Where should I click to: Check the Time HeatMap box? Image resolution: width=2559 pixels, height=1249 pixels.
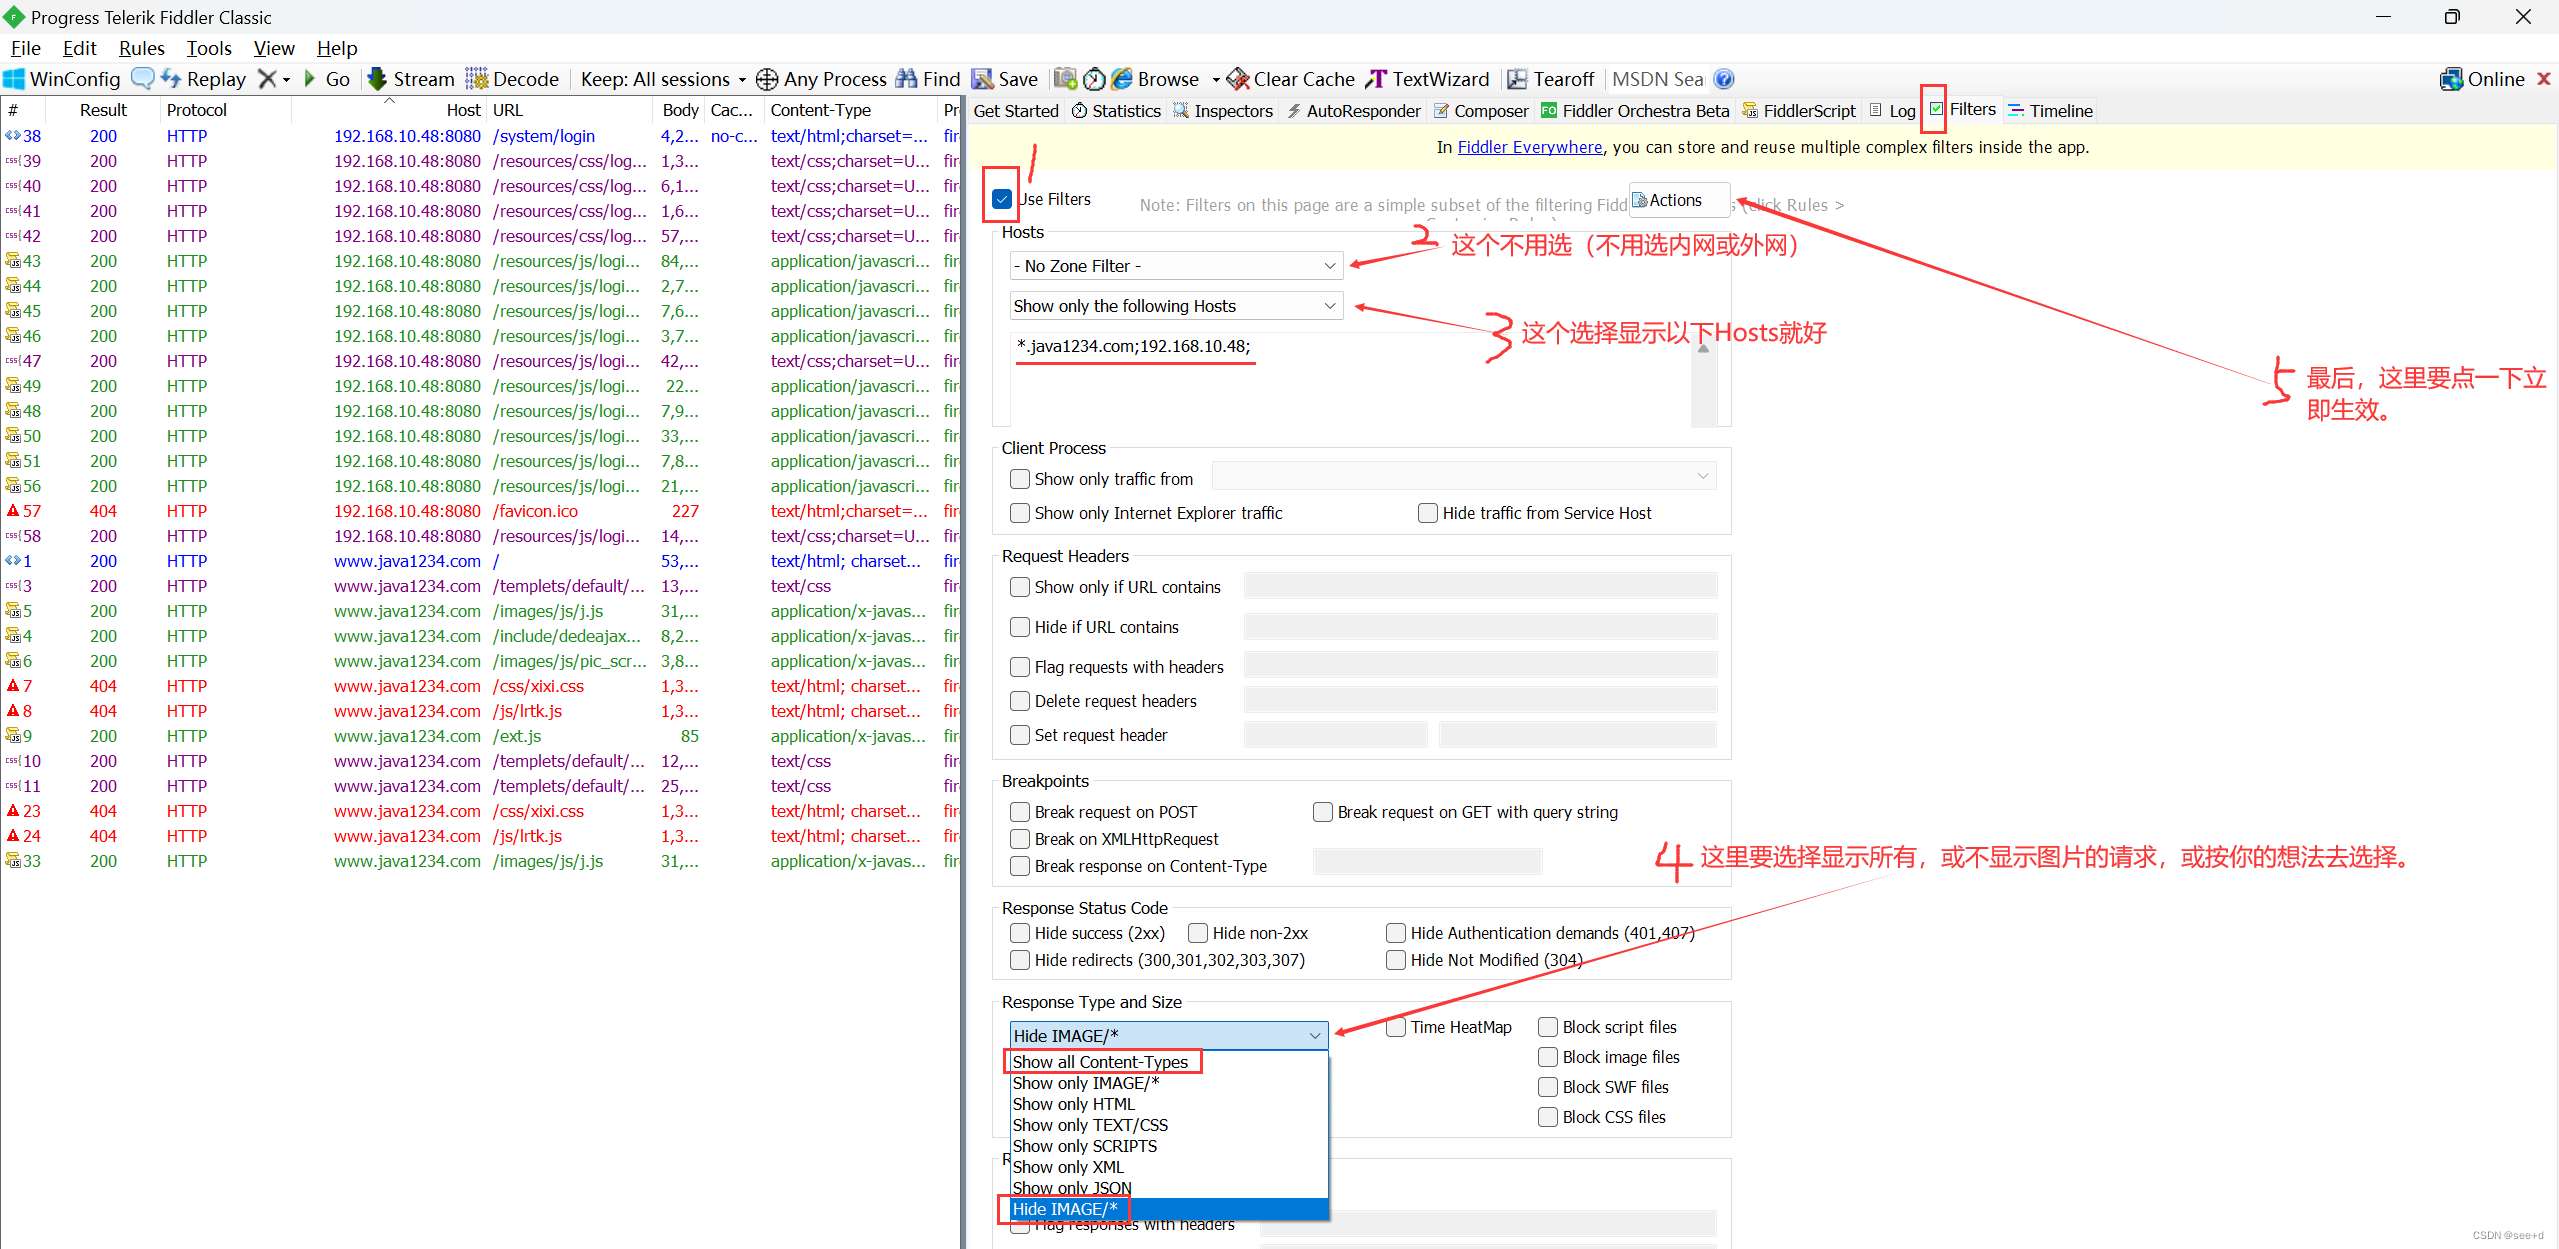[x=1396, y=1027]
